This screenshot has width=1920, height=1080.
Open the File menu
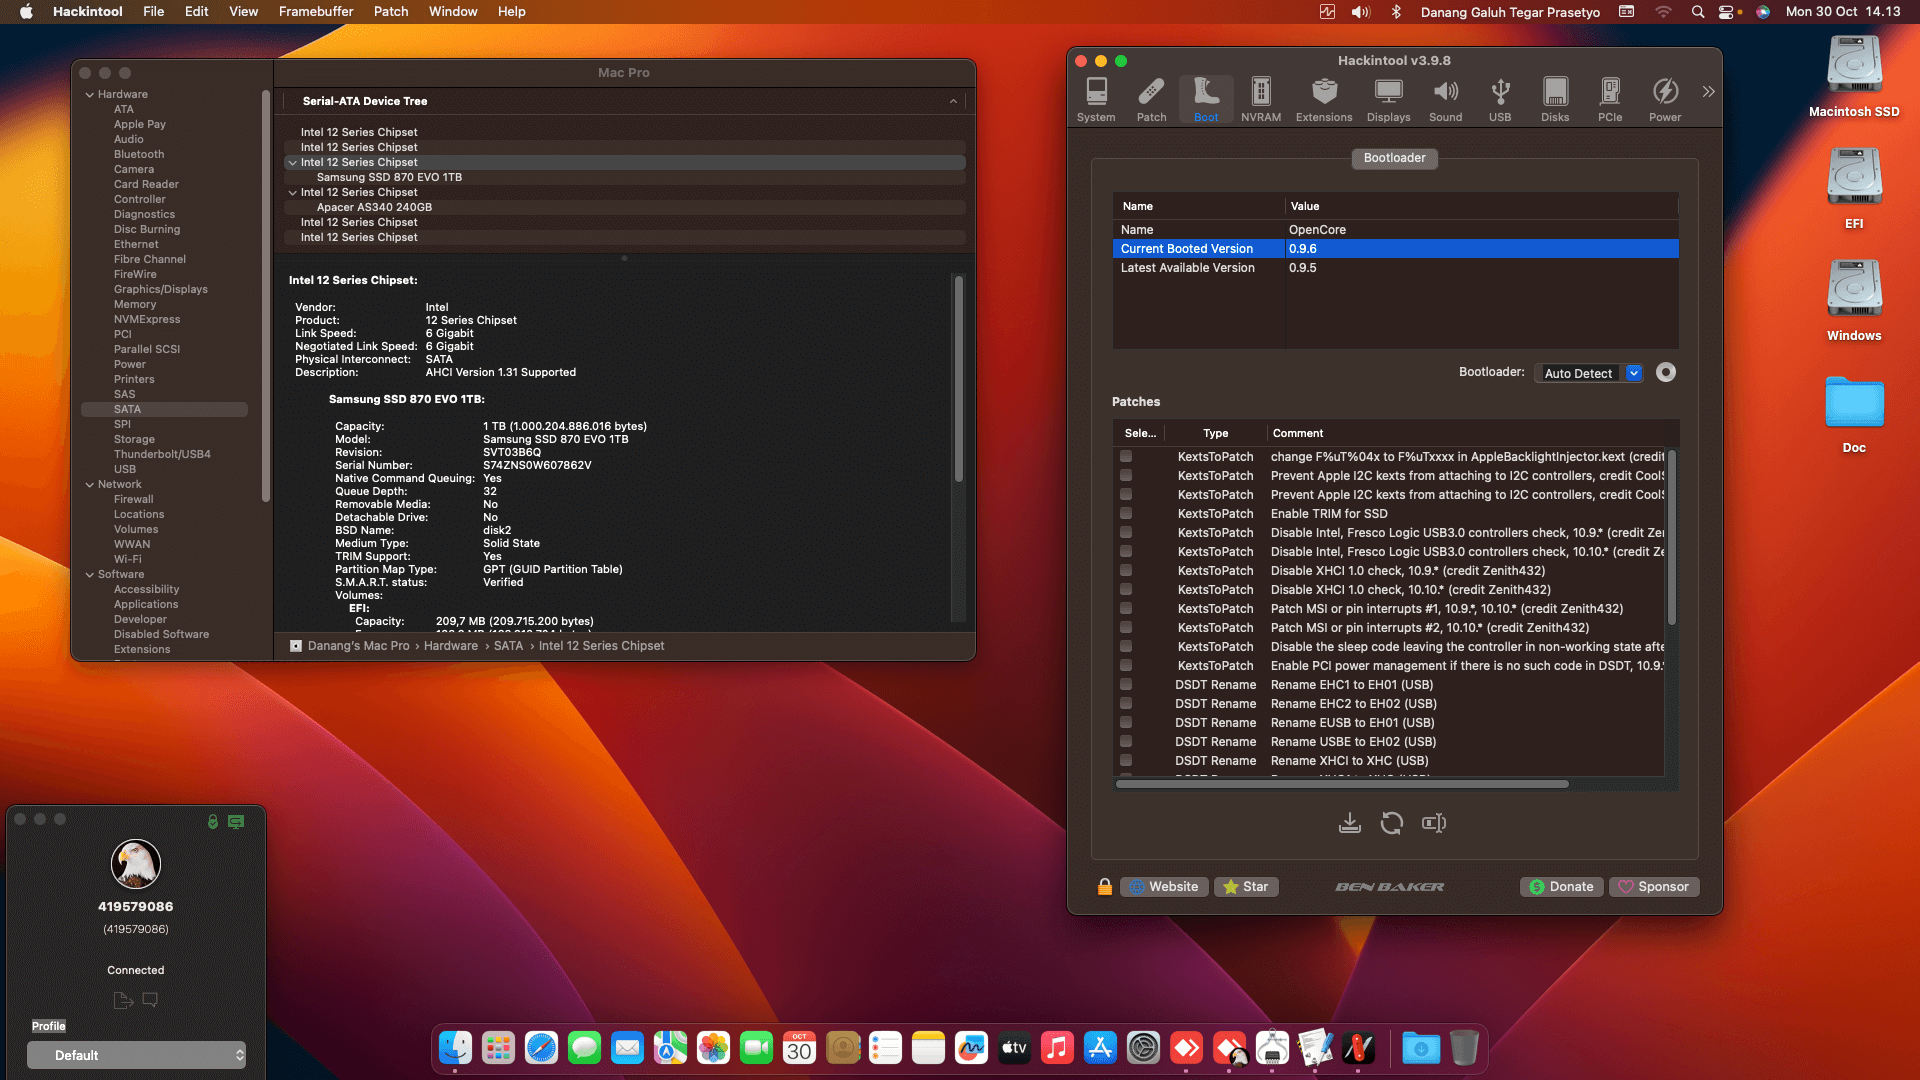[x=153, y=12]
